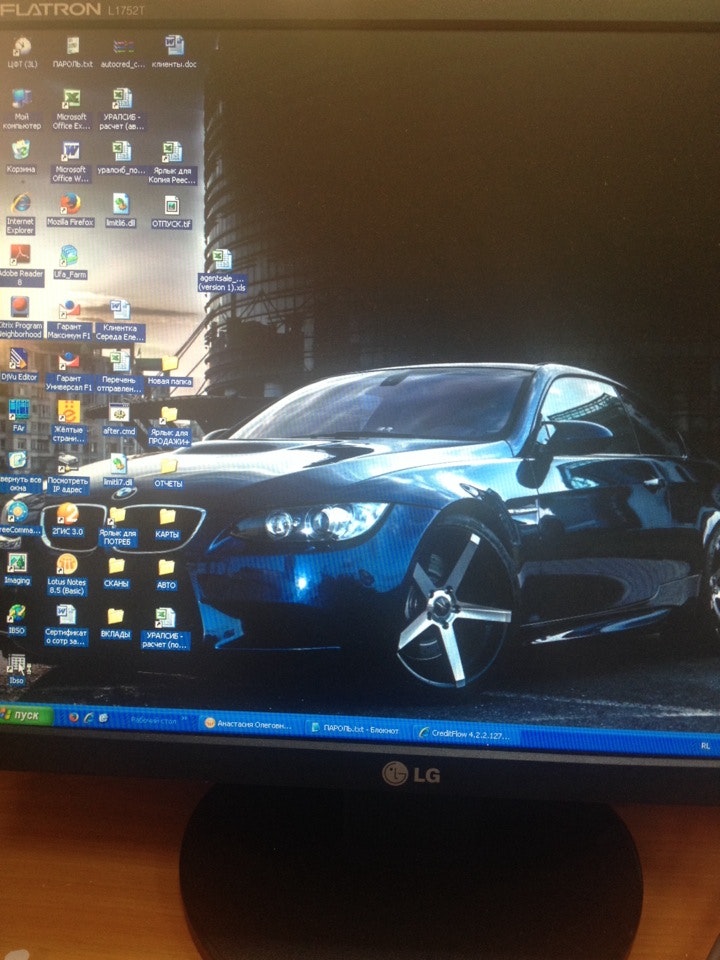720x960 pixels.
Task: Click the third Quick Launch icon
Action: (x=103, y=718)
